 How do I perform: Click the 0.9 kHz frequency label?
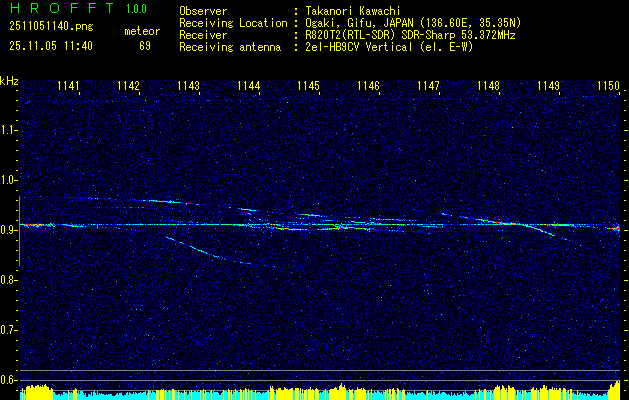pyautogui.click(x=8, y=230)
